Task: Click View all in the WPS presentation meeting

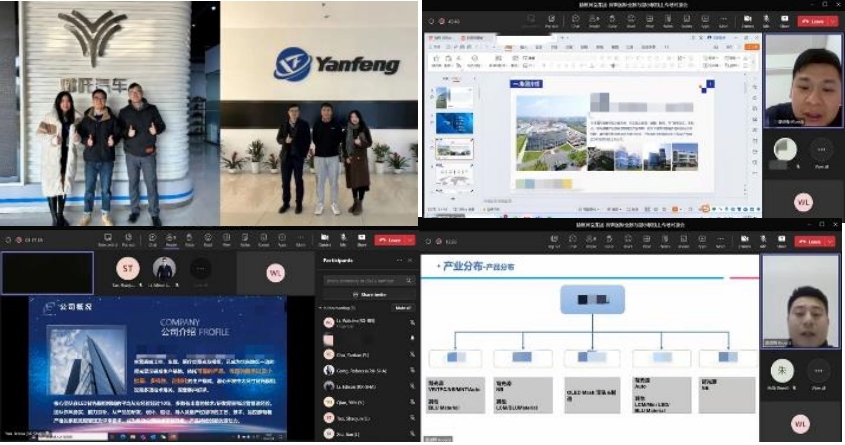Action: coord(821,154)
